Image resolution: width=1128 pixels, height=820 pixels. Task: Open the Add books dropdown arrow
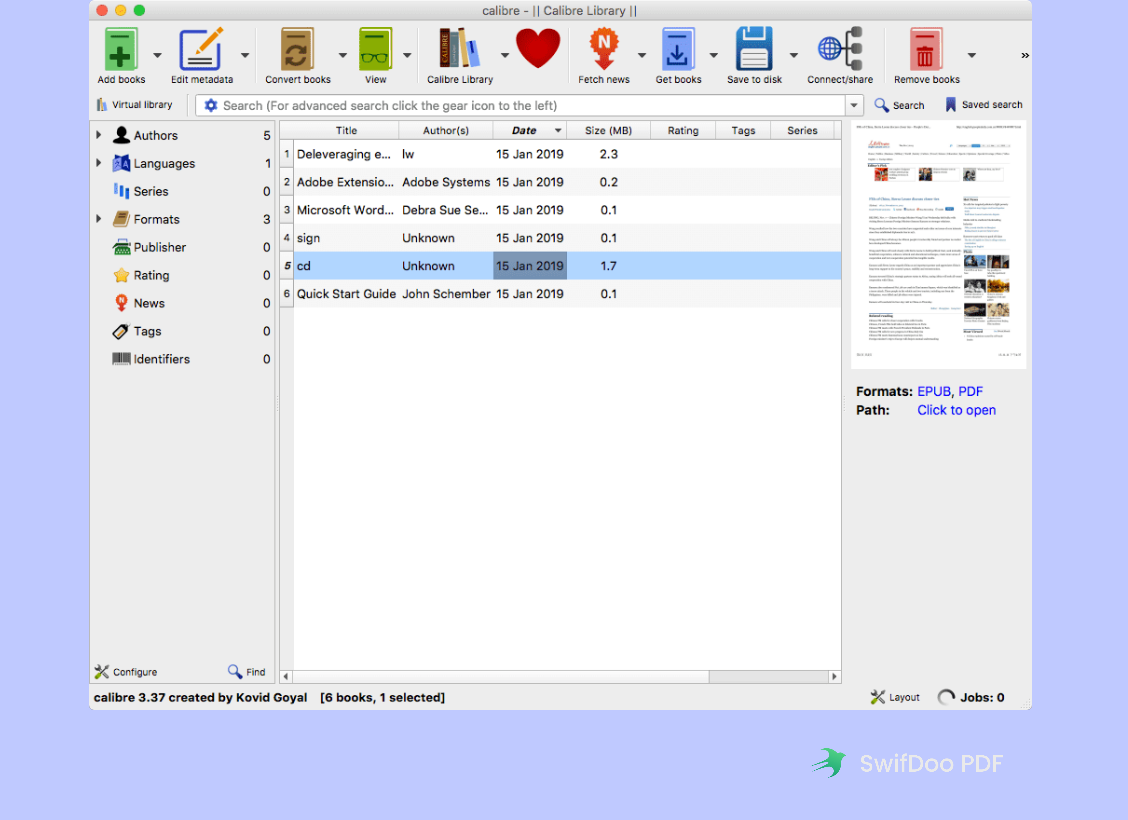pyautogui.click(x=157, y=55)
